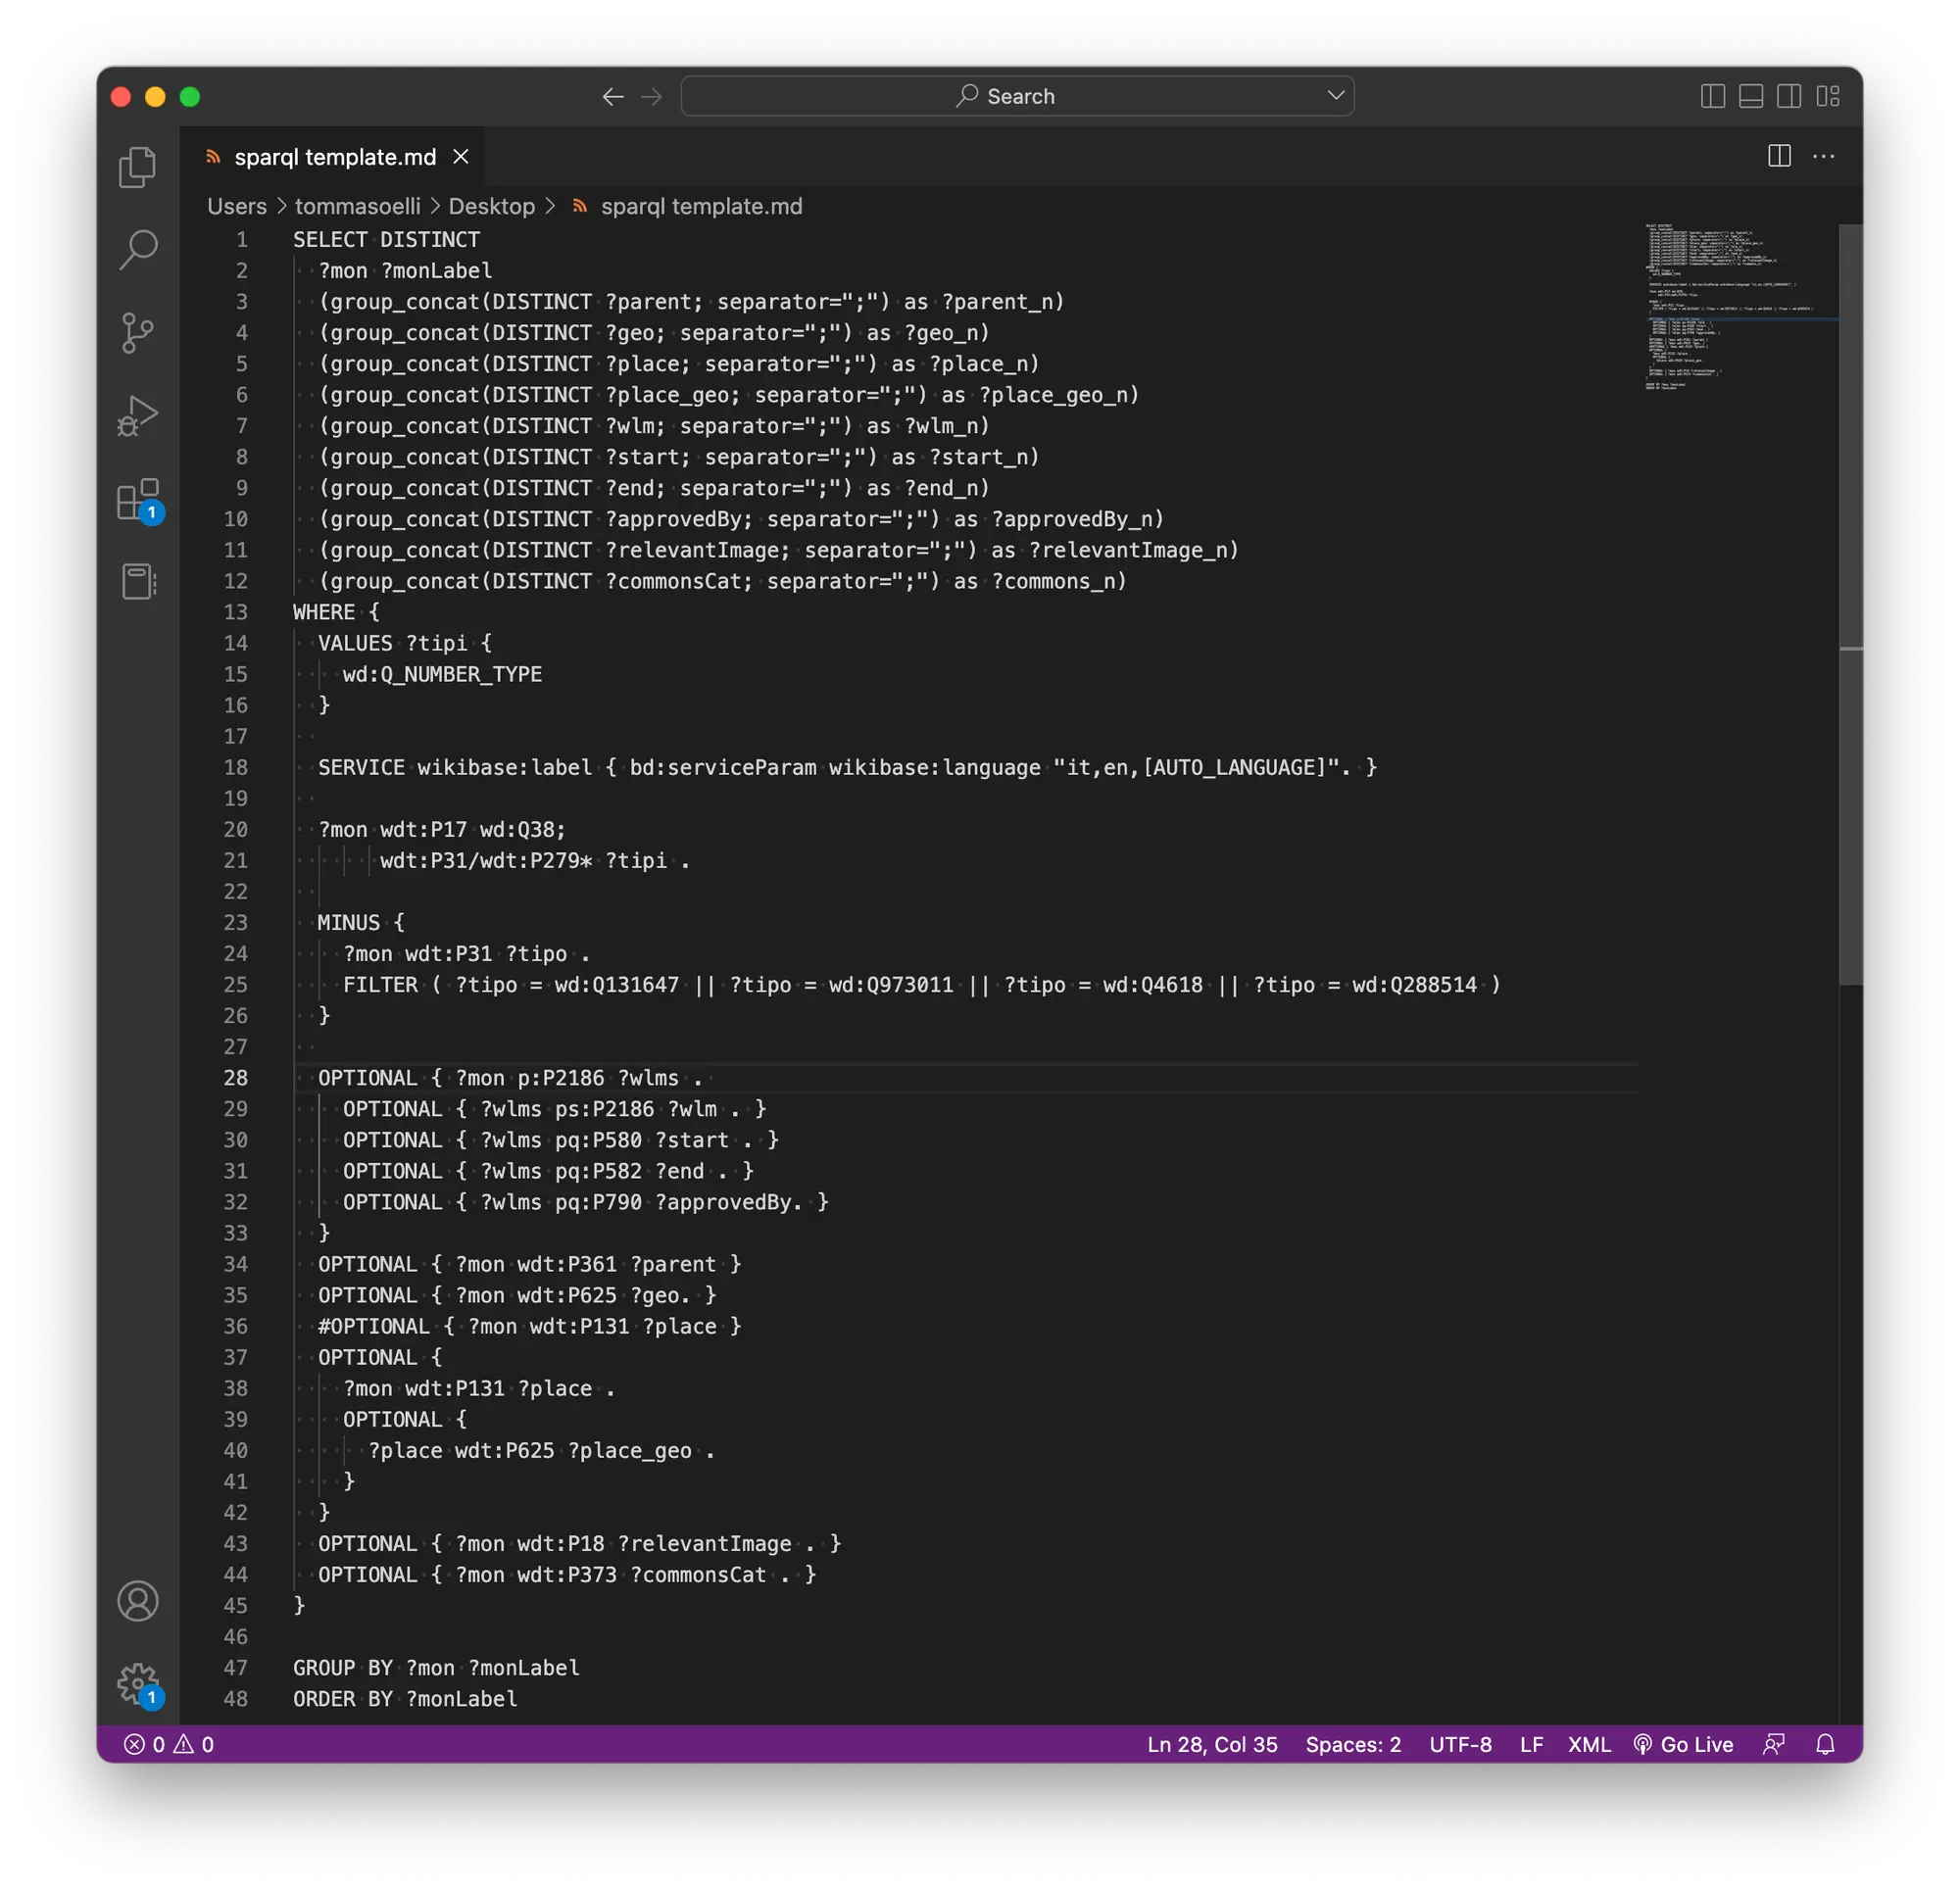Click Ln 28, Col 35 indicator
The image size is (1960, 1891).
(x=1212, y=1744)
